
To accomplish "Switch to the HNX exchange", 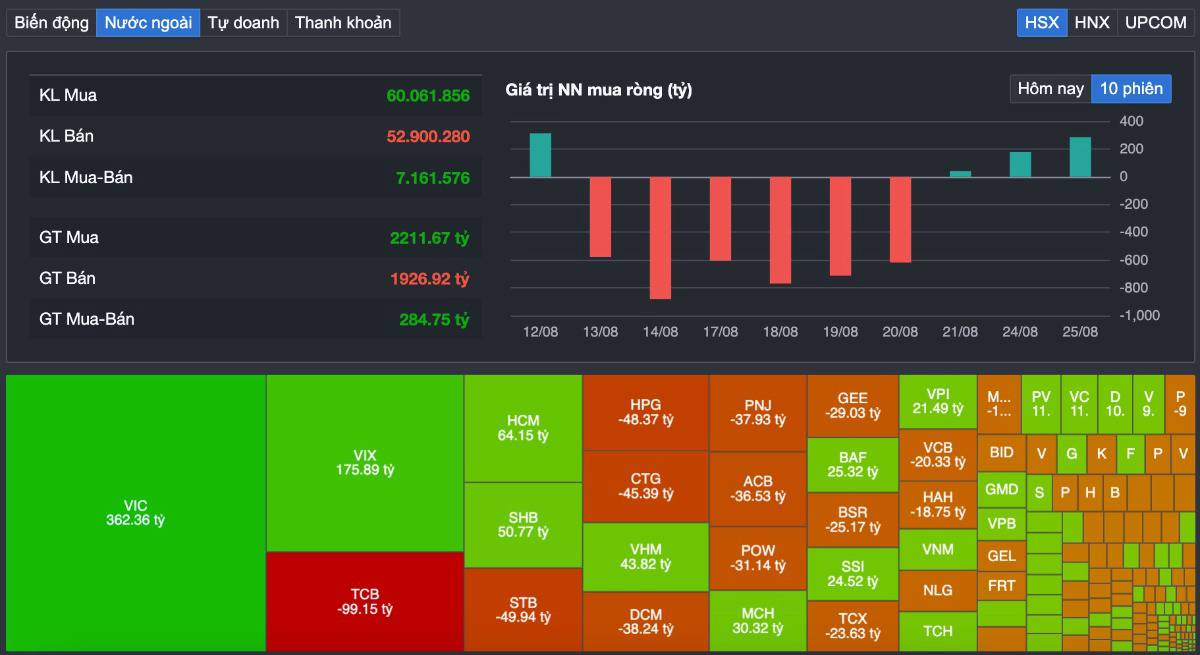I will [x=1092, y=22].
